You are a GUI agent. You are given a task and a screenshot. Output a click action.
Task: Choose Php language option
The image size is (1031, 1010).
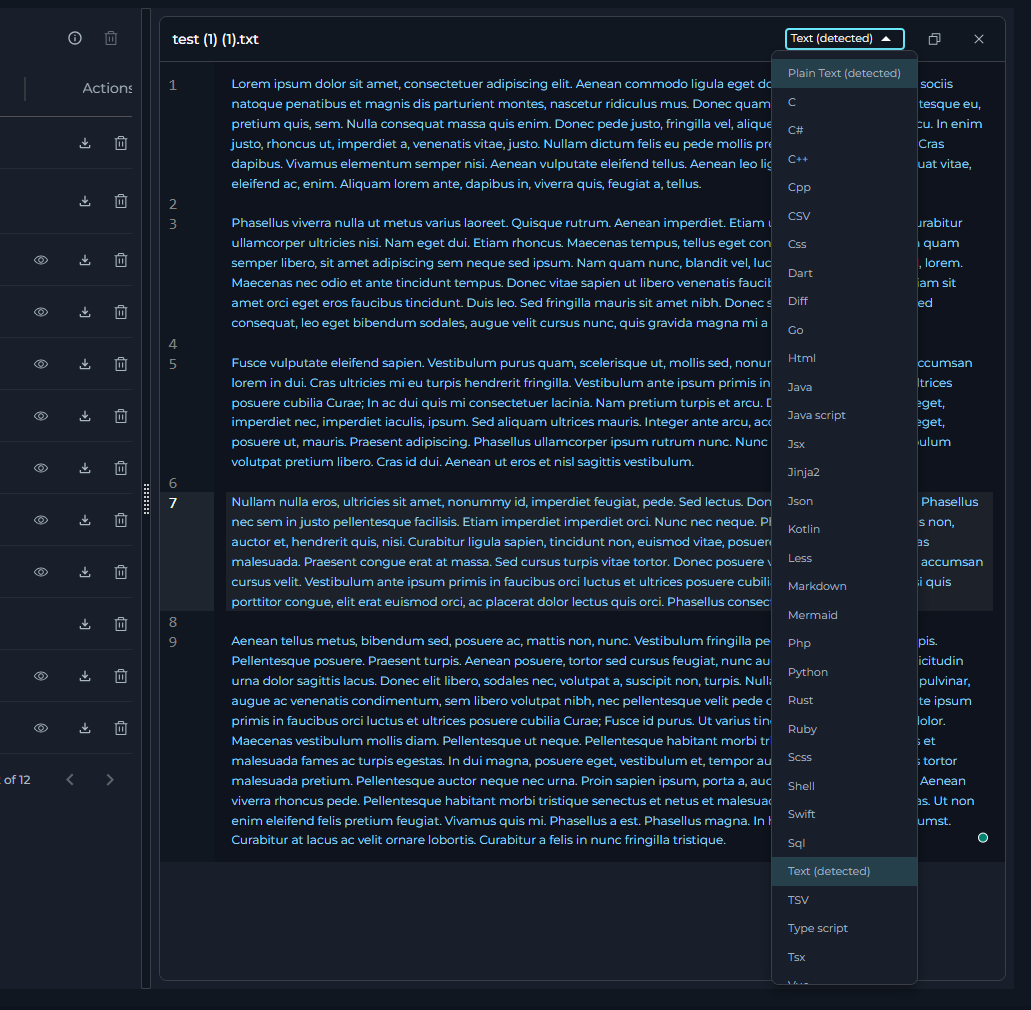click(844, 643)
